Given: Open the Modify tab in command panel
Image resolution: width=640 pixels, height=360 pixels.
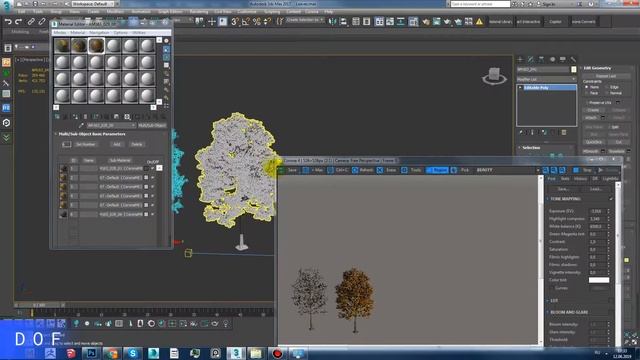Looking at the screenshot, I should pyautogui.click(x=531, y=60).
